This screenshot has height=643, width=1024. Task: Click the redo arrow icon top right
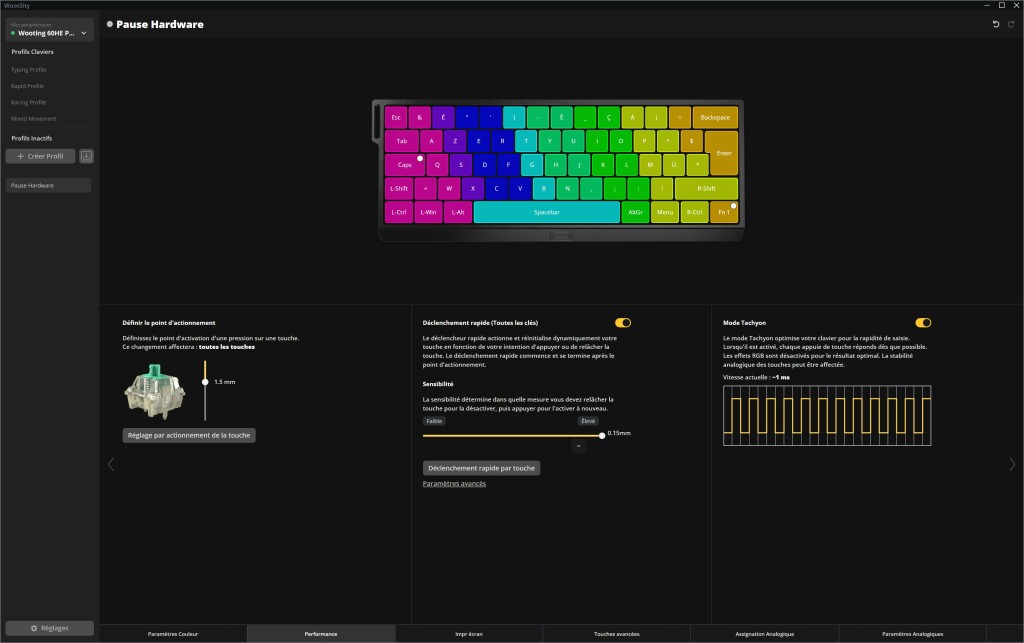pos(1011,24)
